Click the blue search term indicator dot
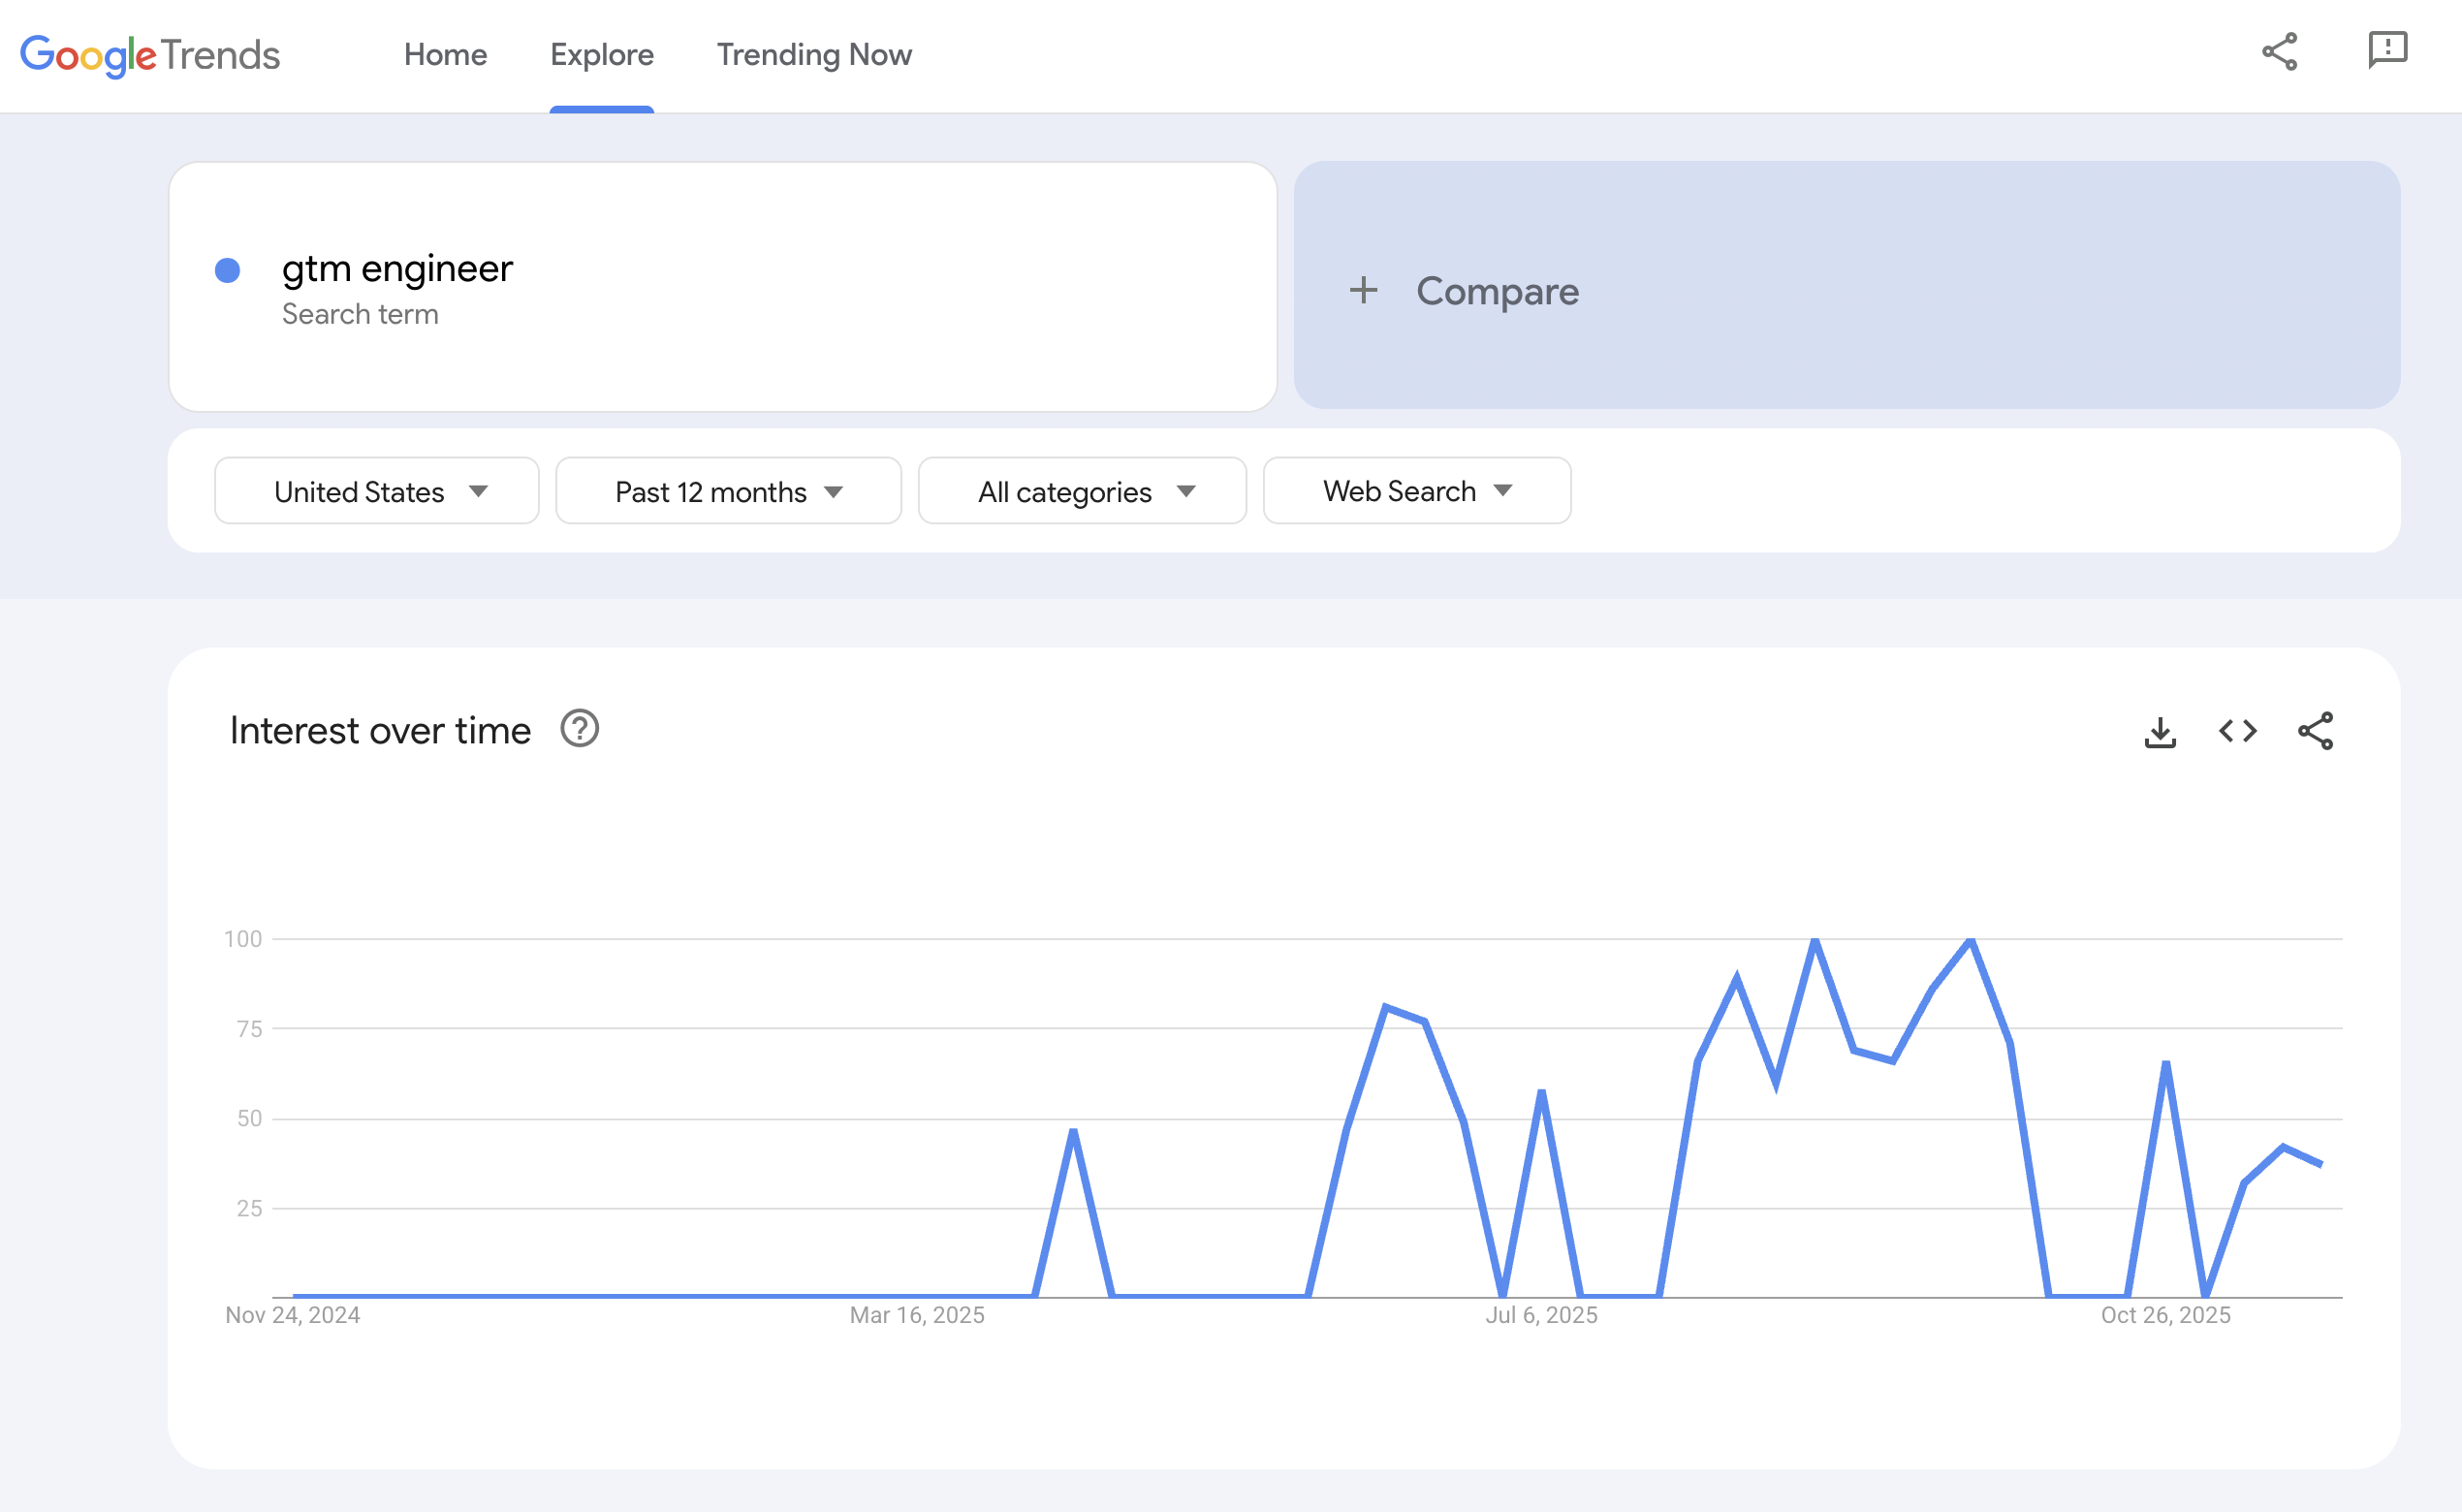The height and width of the screenshot is (1512, 2462). (229, 270)
